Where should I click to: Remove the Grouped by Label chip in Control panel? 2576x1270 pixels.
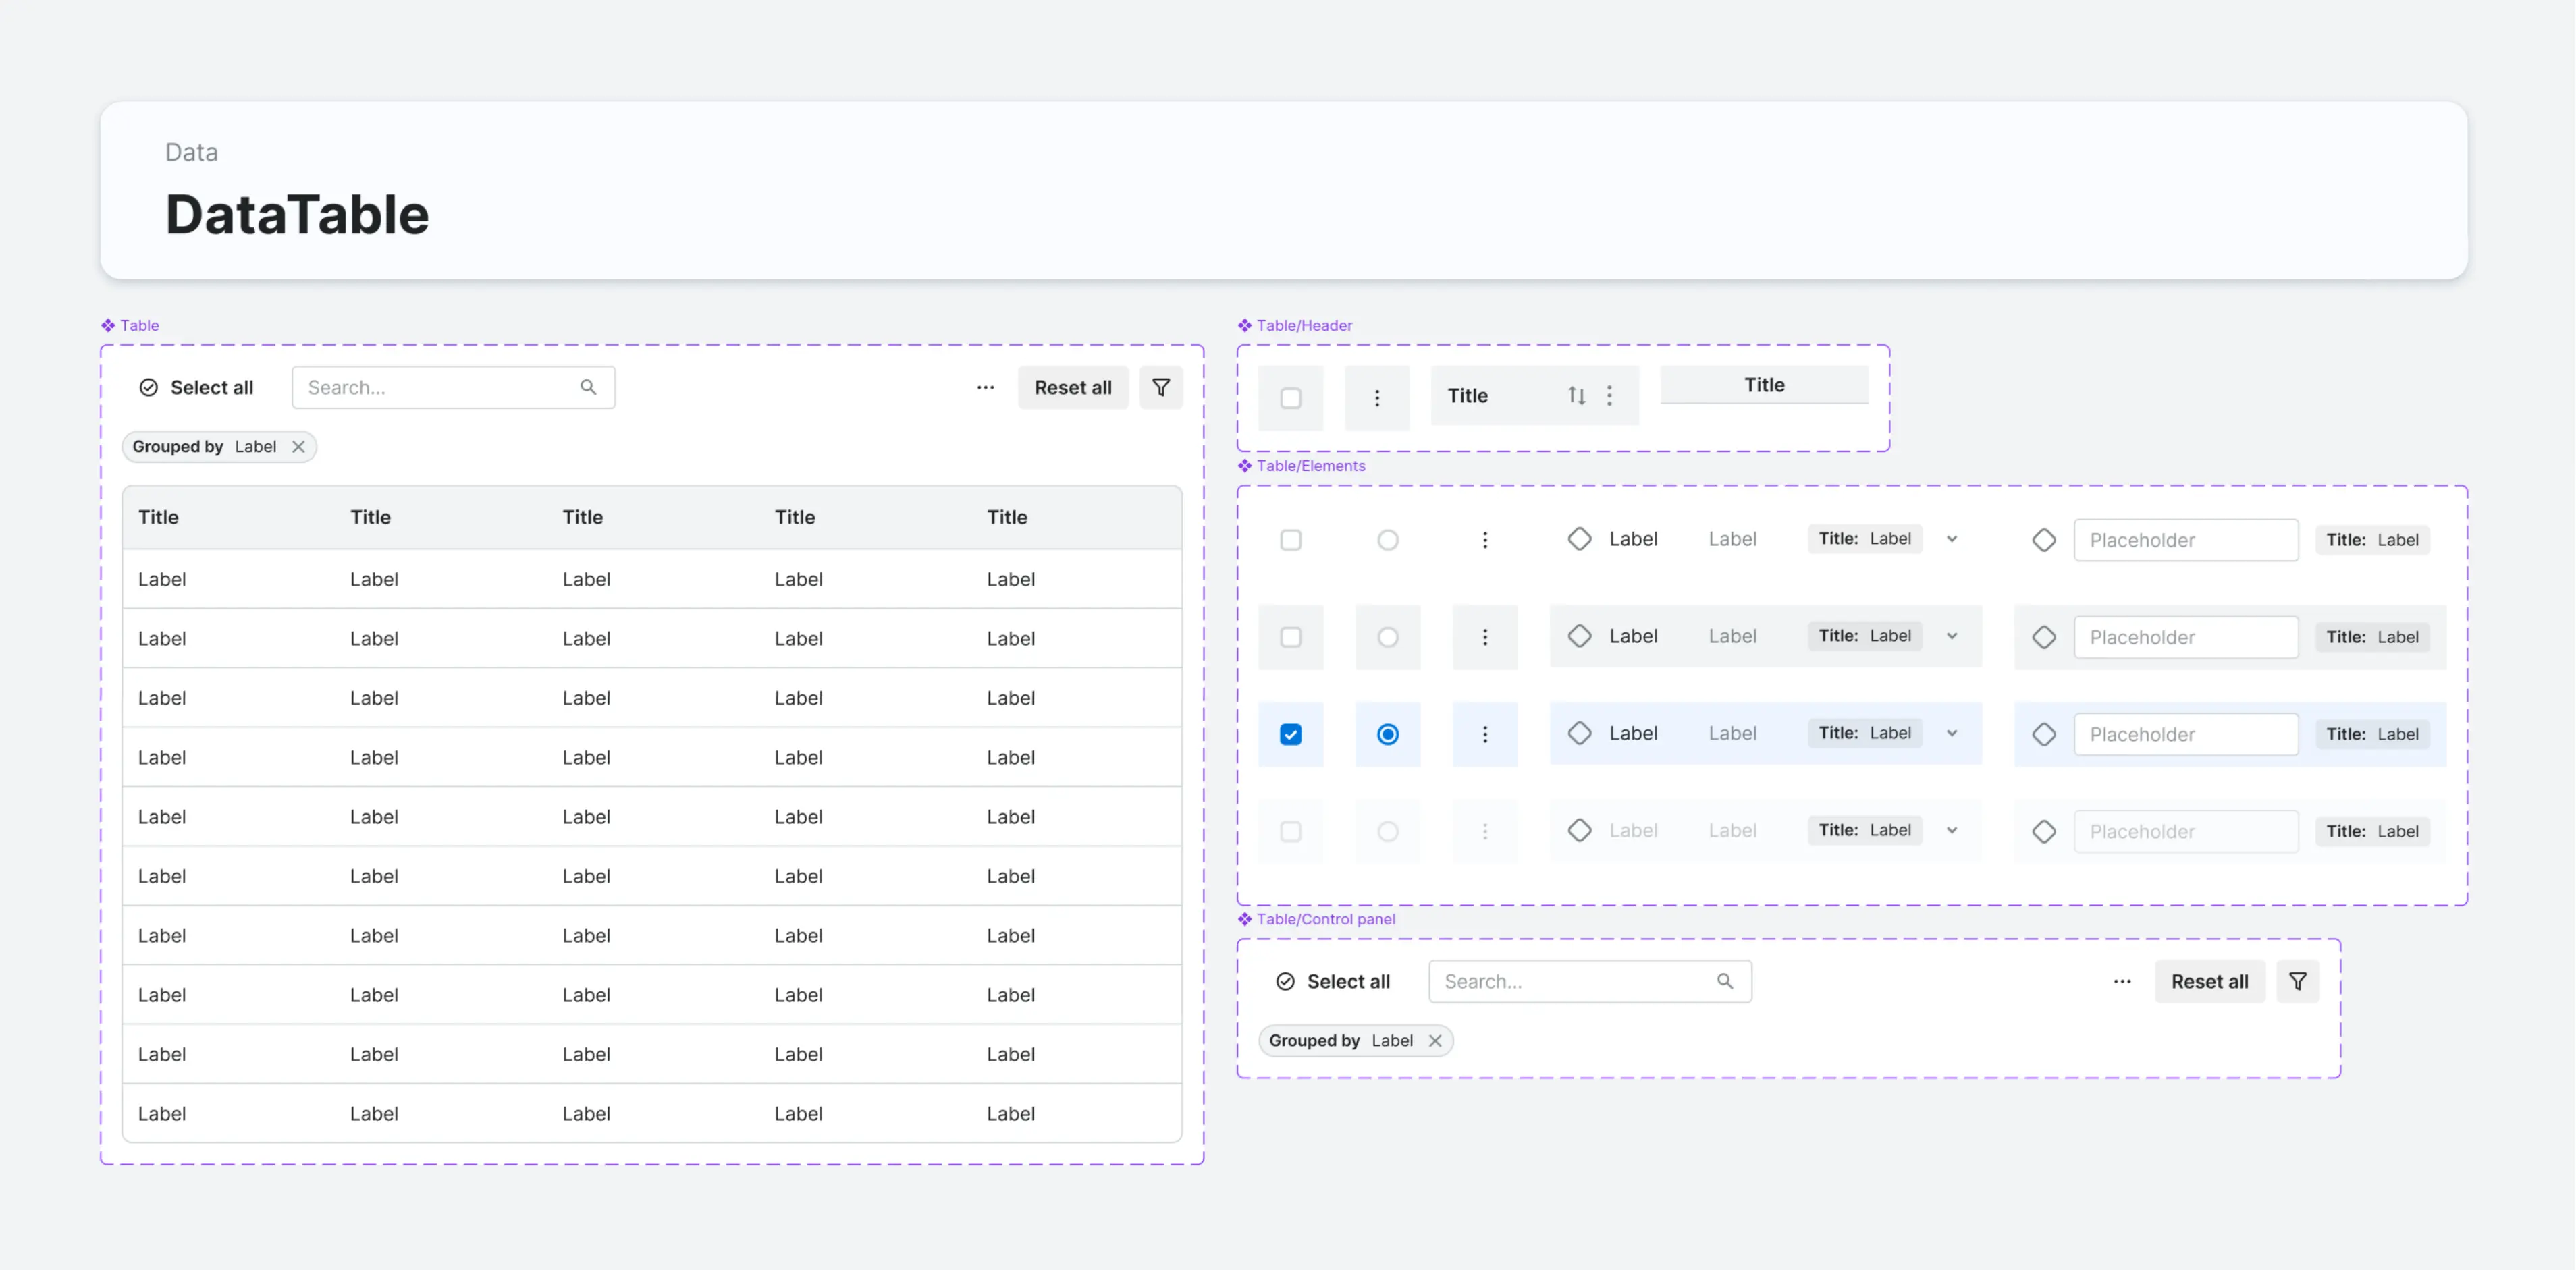(x=1435, y=1041)
